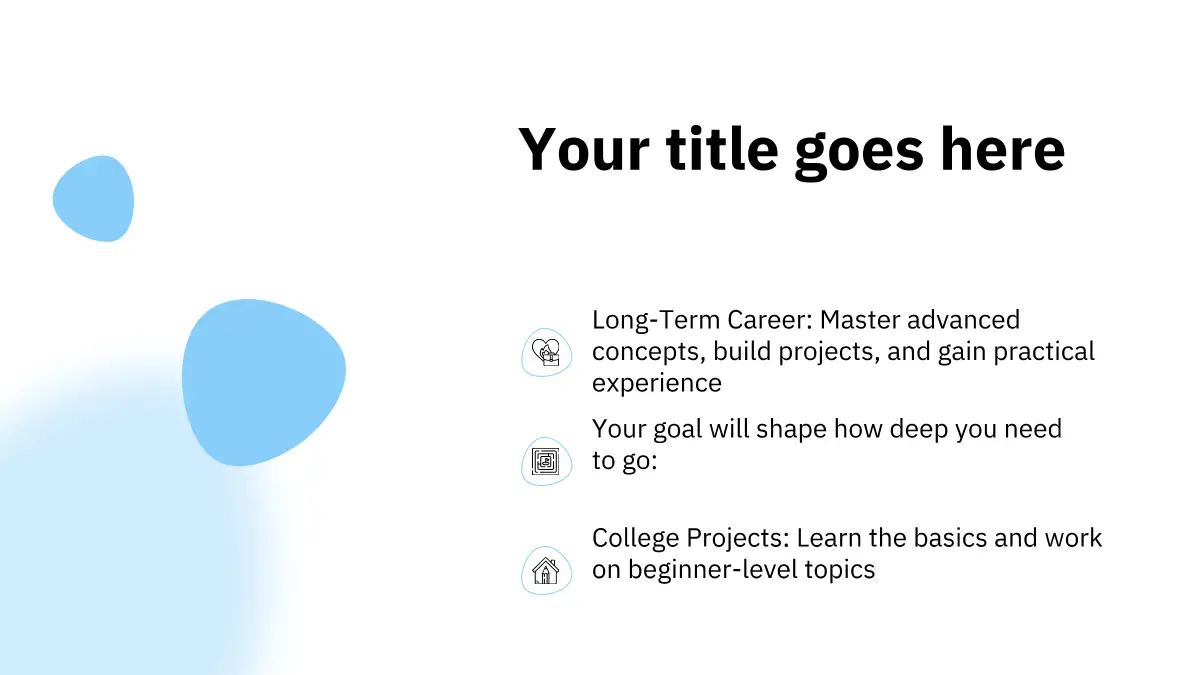The image size is (1200, 675).
Task: Click 'beginner-level topics' text
Action: 750,570
